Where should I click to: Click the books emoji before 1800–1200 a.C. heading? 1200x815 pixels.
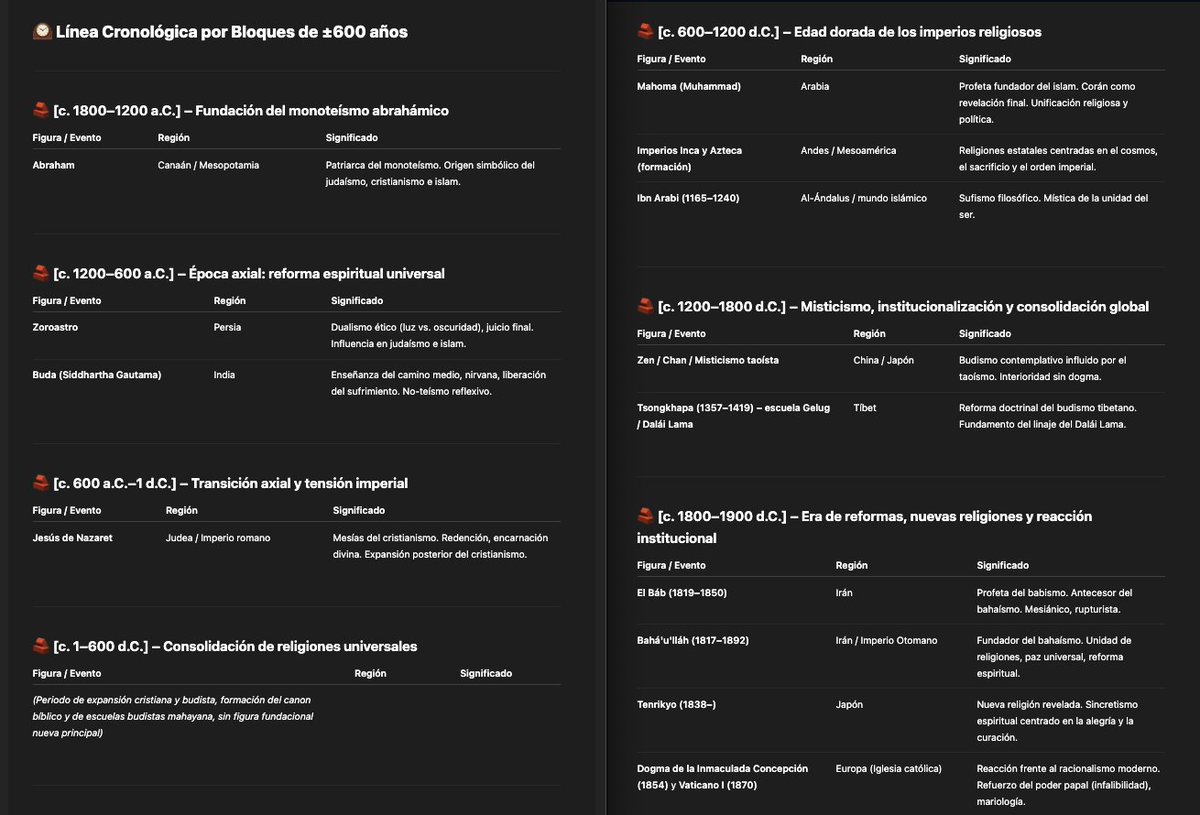point(41,111)
